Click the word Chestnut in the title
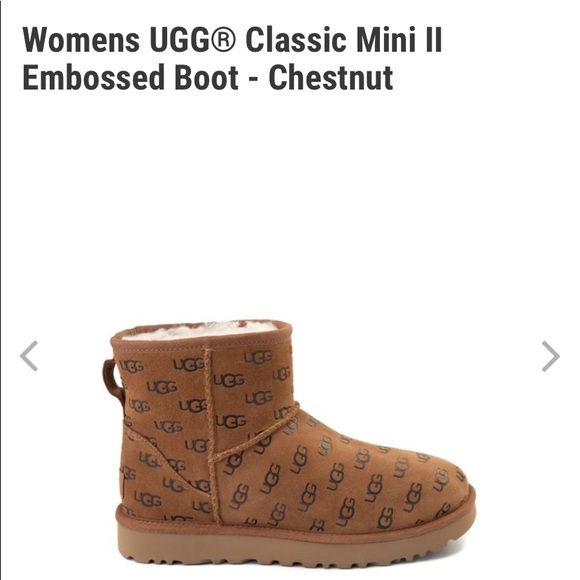580x580 pixels. click(x=331, y=77)
